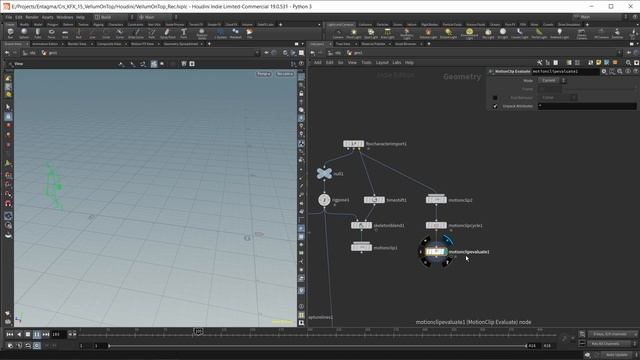640x360 pixels.
Task: Open the parameter gear menu icon
Action: pos(604,71)
